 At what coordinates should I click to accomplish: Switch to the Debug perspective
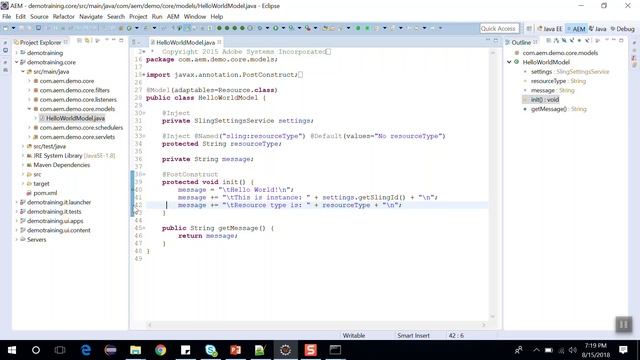[x=622, y=29]
